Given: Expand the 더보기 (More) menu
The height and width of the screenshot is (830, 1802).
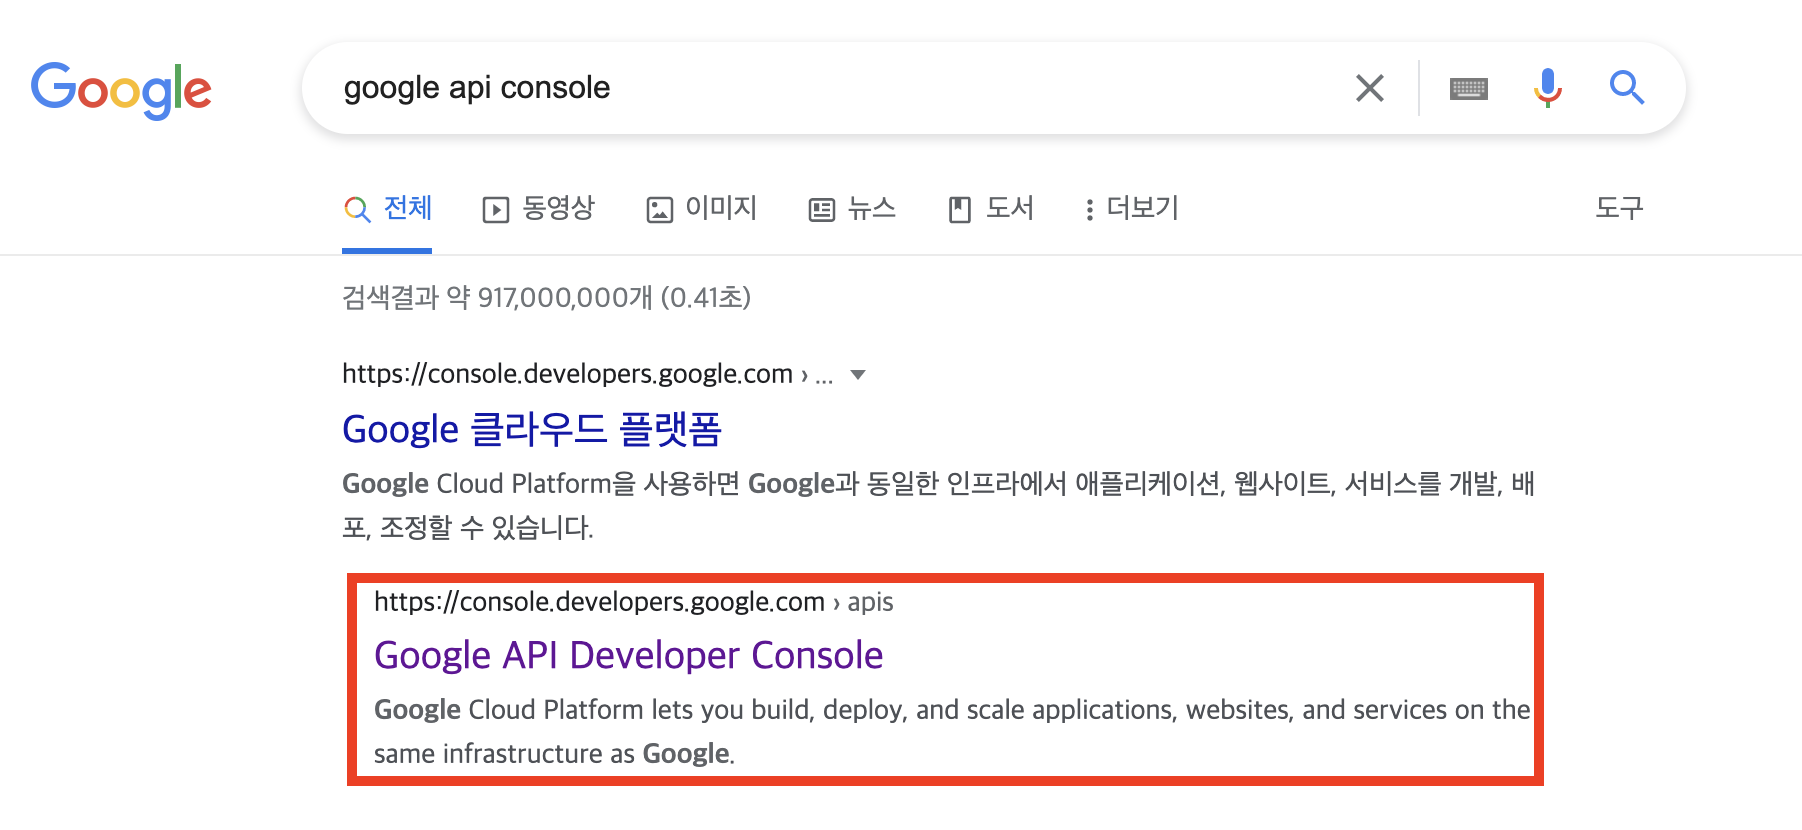Looking at the screenshot, I should coord(1132,208).
